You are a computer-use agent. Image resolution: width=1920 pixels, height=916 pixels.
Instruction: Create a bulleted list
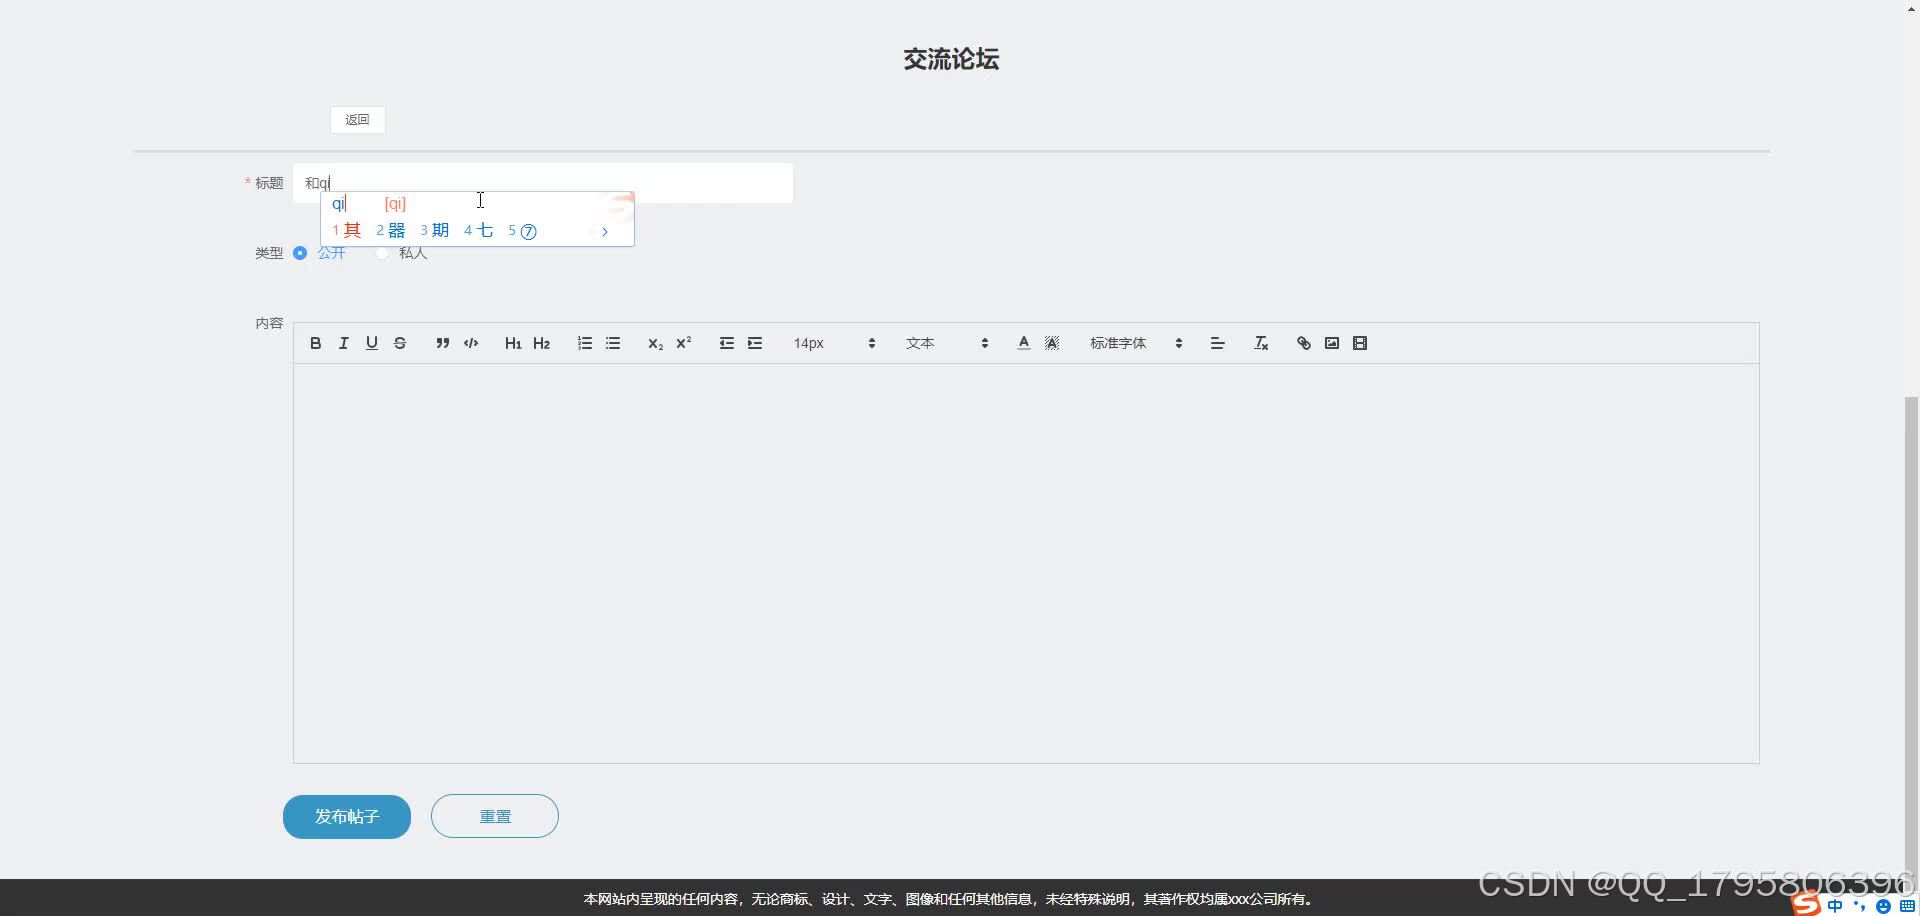point(613,343)
